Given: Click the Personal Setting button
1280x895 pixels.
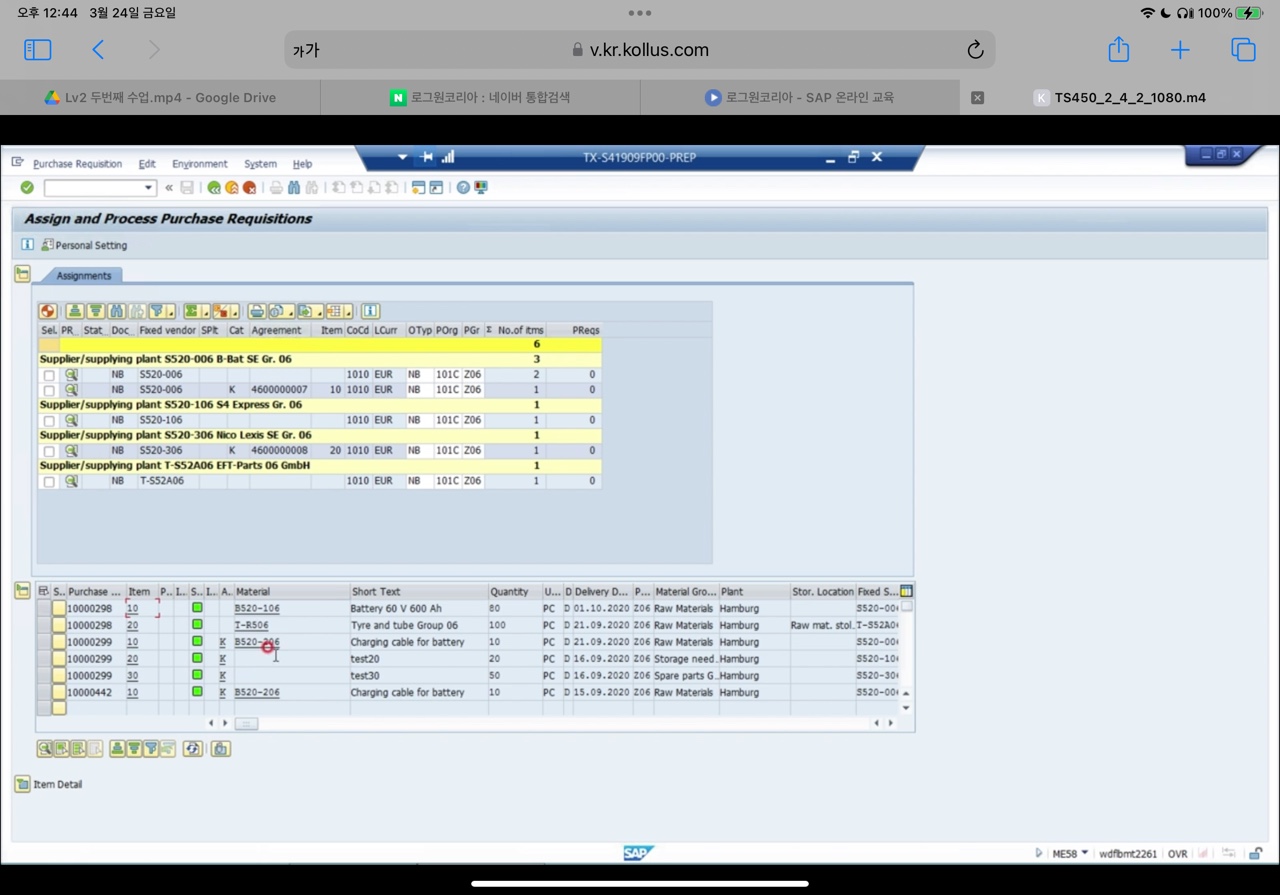Looking at the screenshot, I should pos(84,245).
